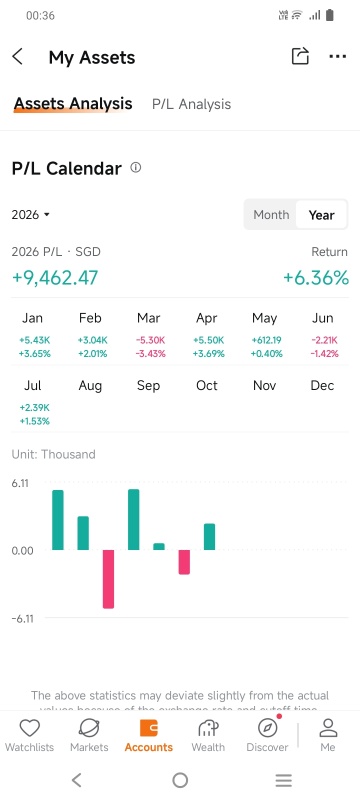Switch calendar view to Month

tap(271, 215)
